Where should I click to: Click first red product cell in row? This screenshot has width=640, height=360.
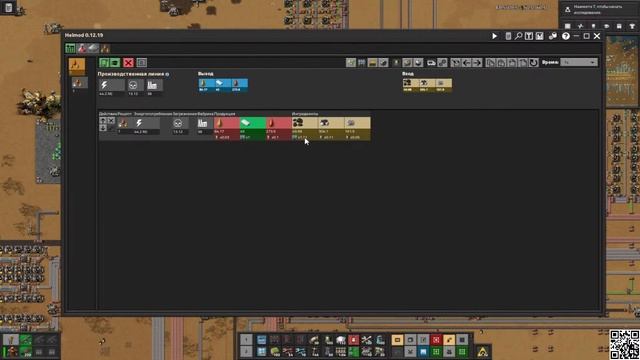[227, 129]
